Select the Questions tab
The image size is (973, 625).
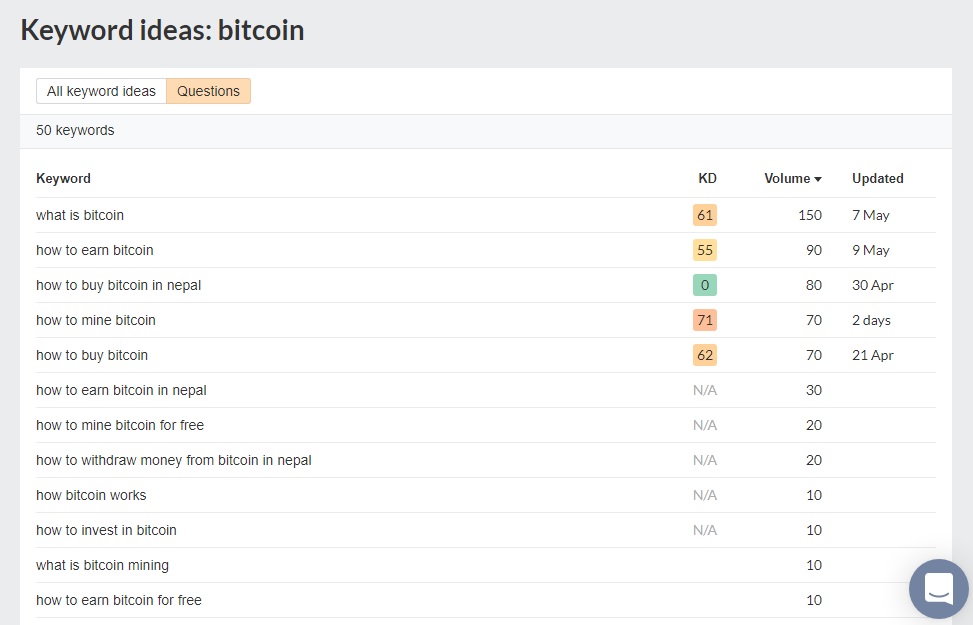pos(208,91)
